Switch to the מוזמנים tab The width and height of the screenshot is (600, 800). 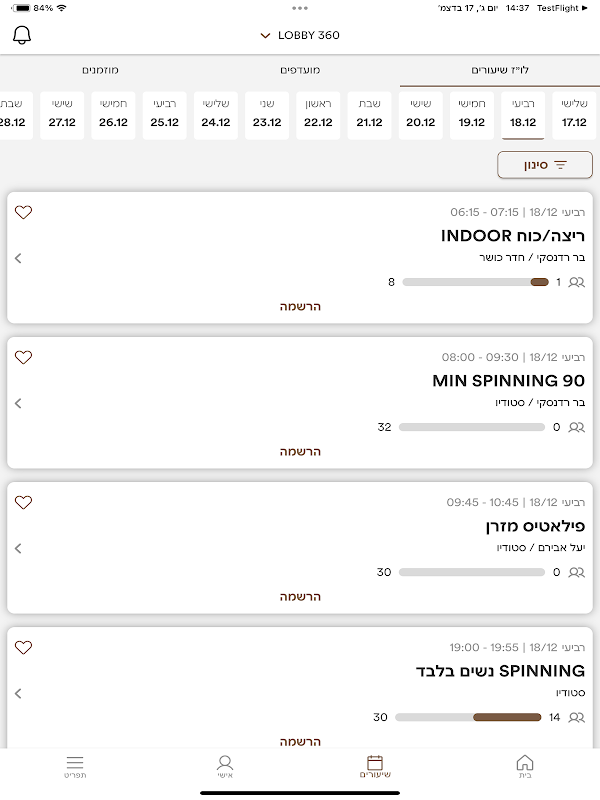pos(100,70)
